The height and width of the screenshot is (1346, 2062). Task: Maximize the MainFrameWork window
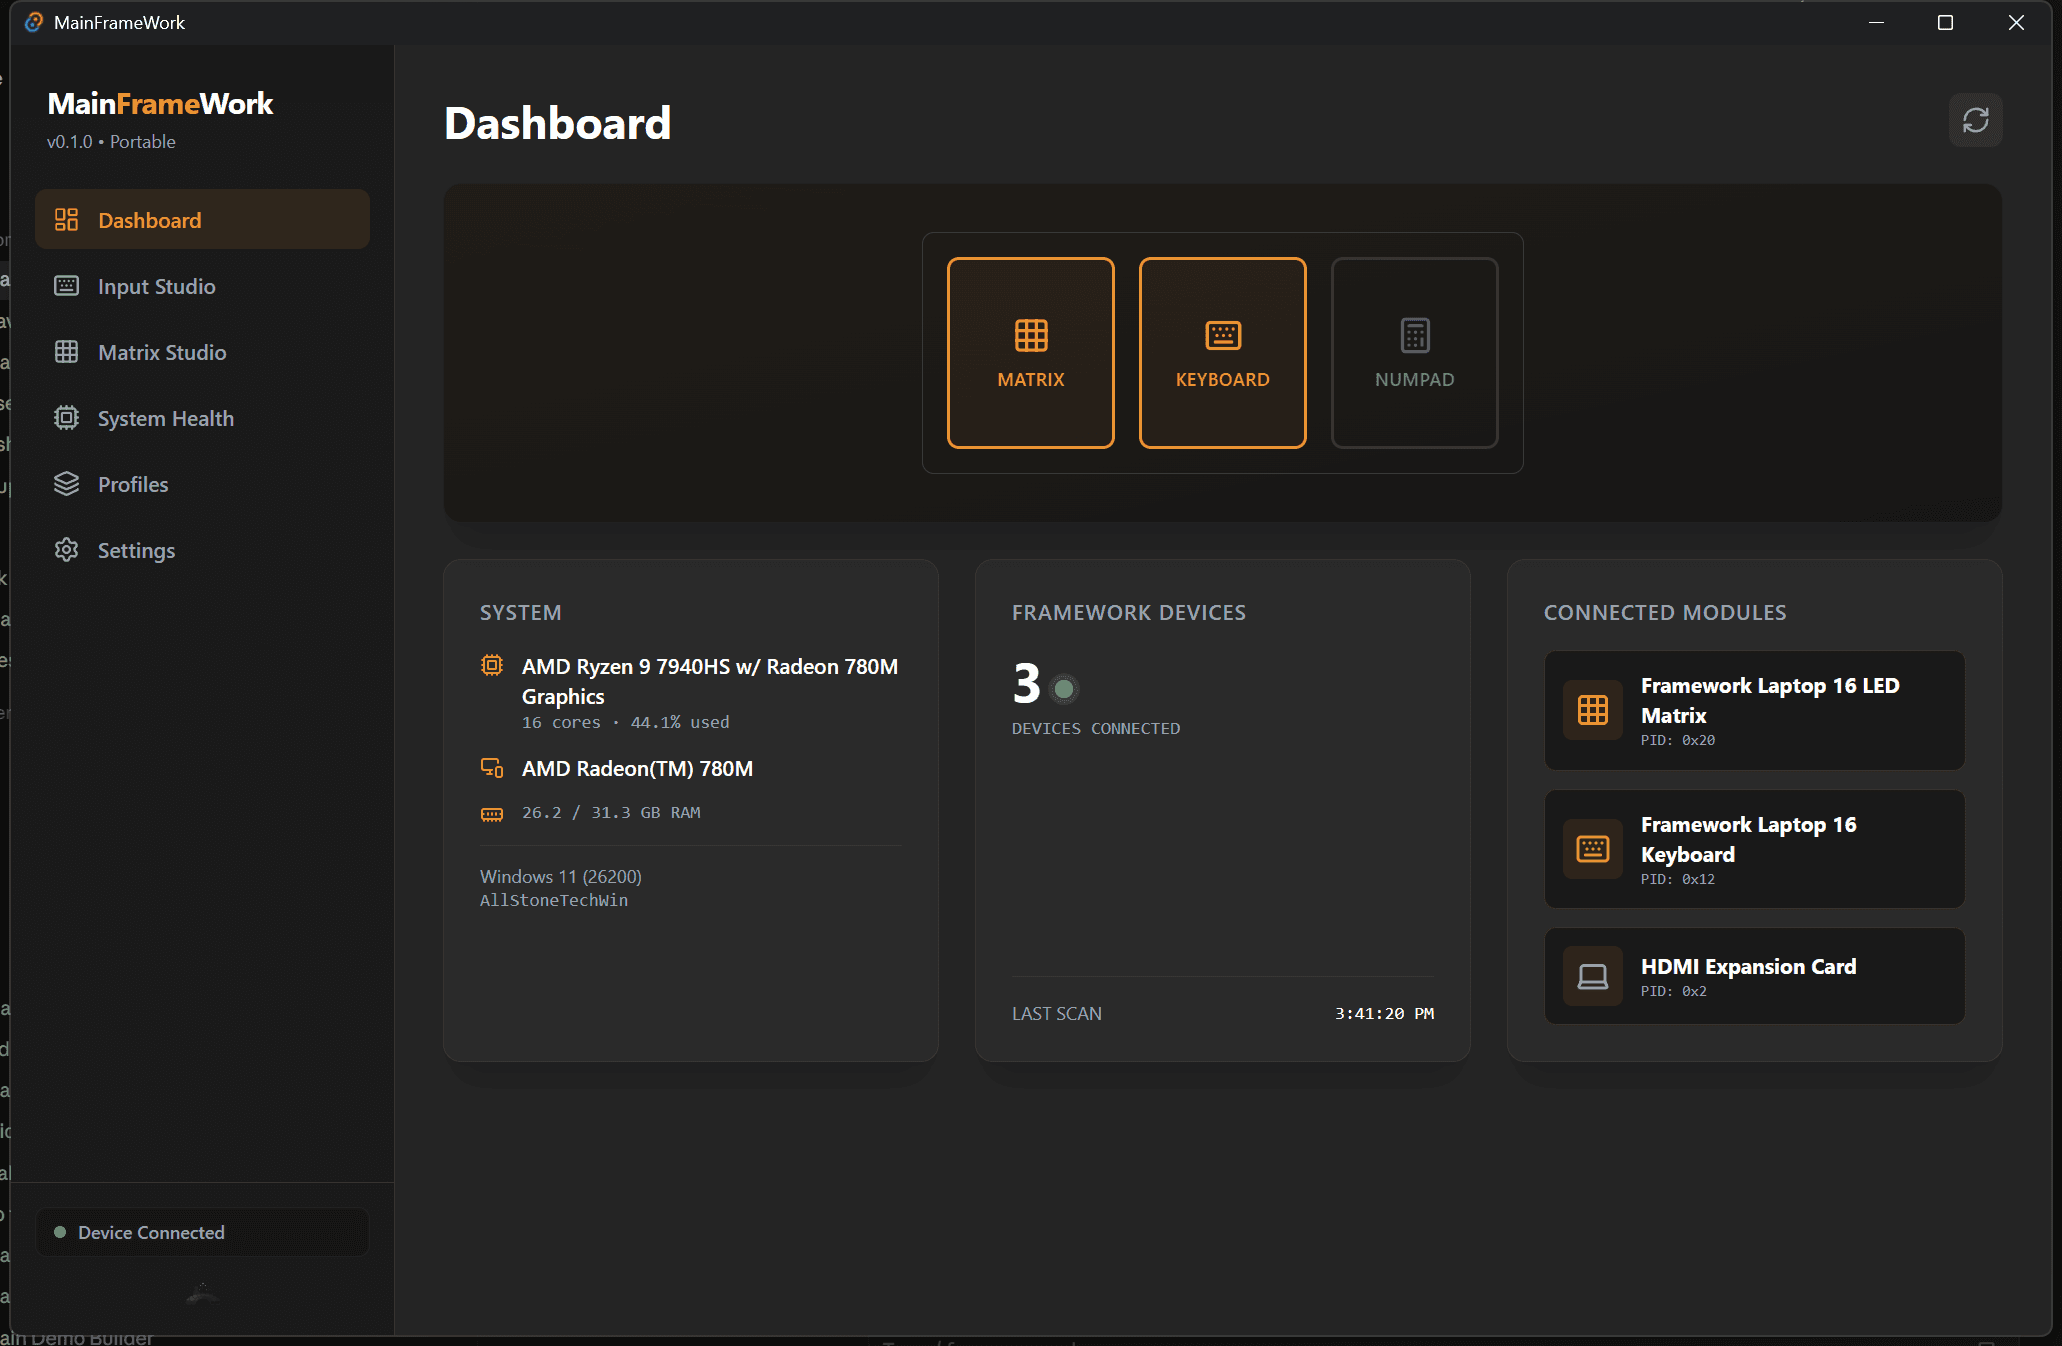pos(1945,22)
